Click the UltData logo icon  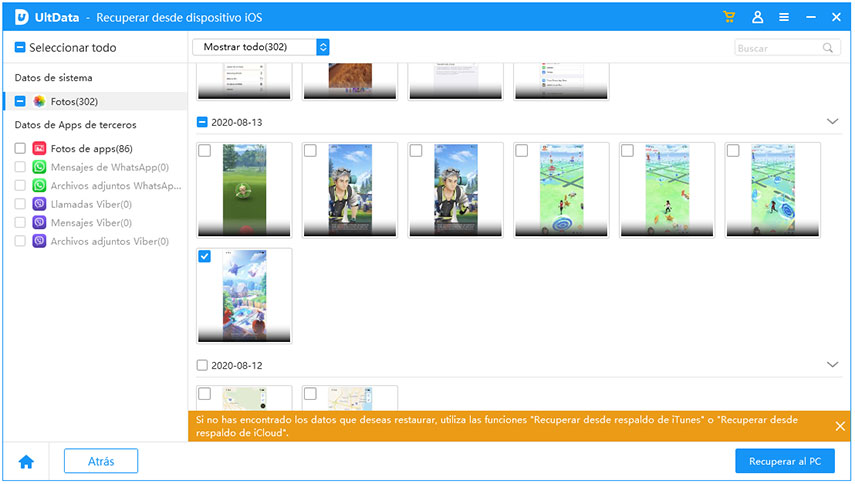[x=20, y=17]
